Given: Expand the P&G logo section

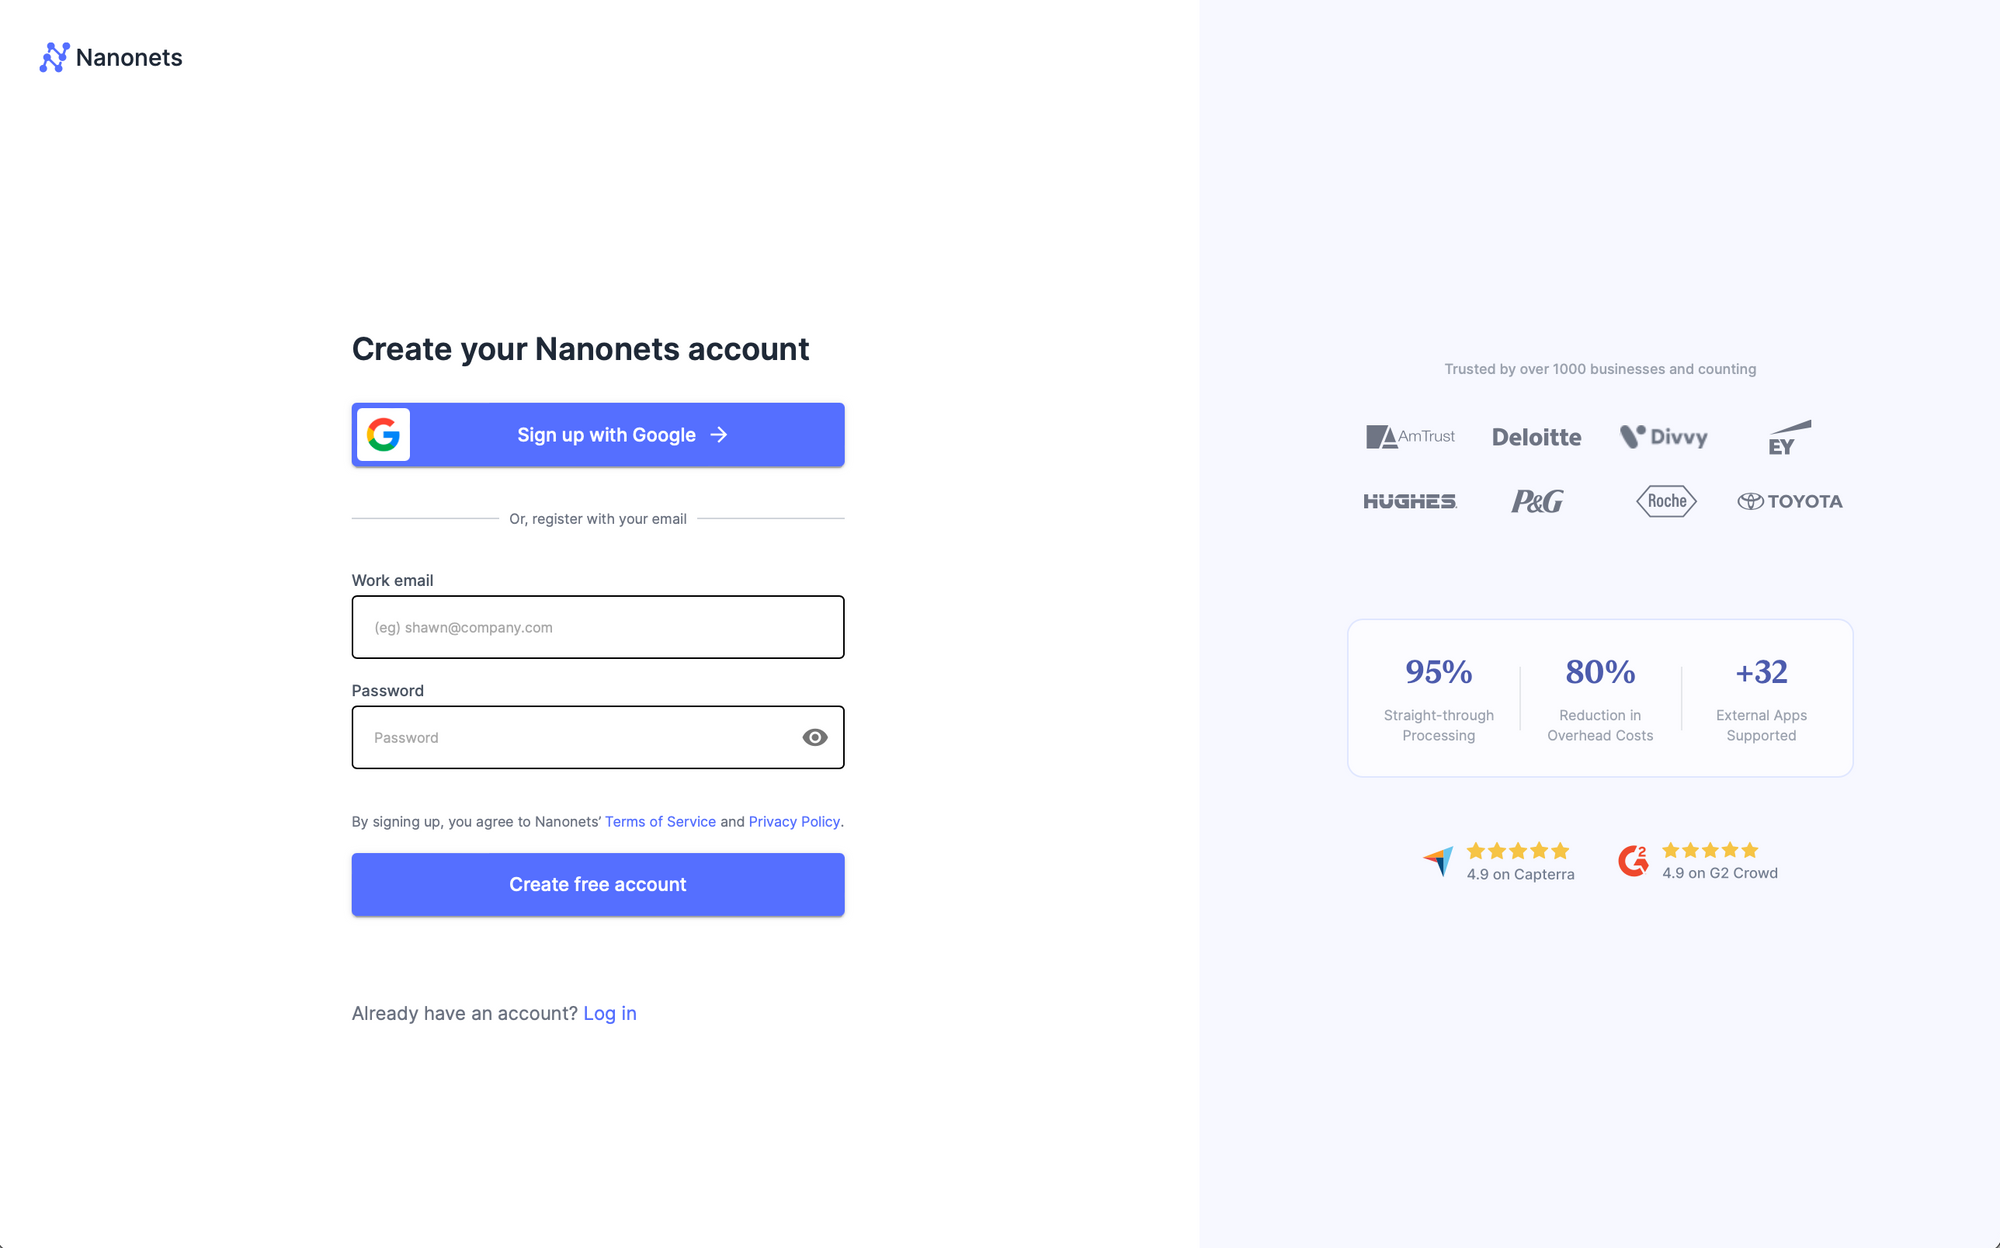Looking at the screenshot, I should click(1536, 500).
